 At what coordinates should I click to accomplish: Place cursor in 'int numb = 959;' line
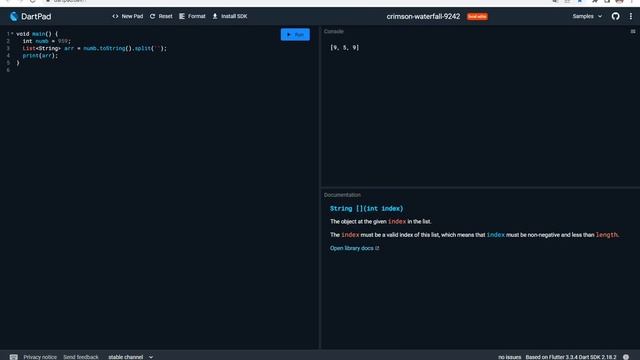(x=47, y=41)
